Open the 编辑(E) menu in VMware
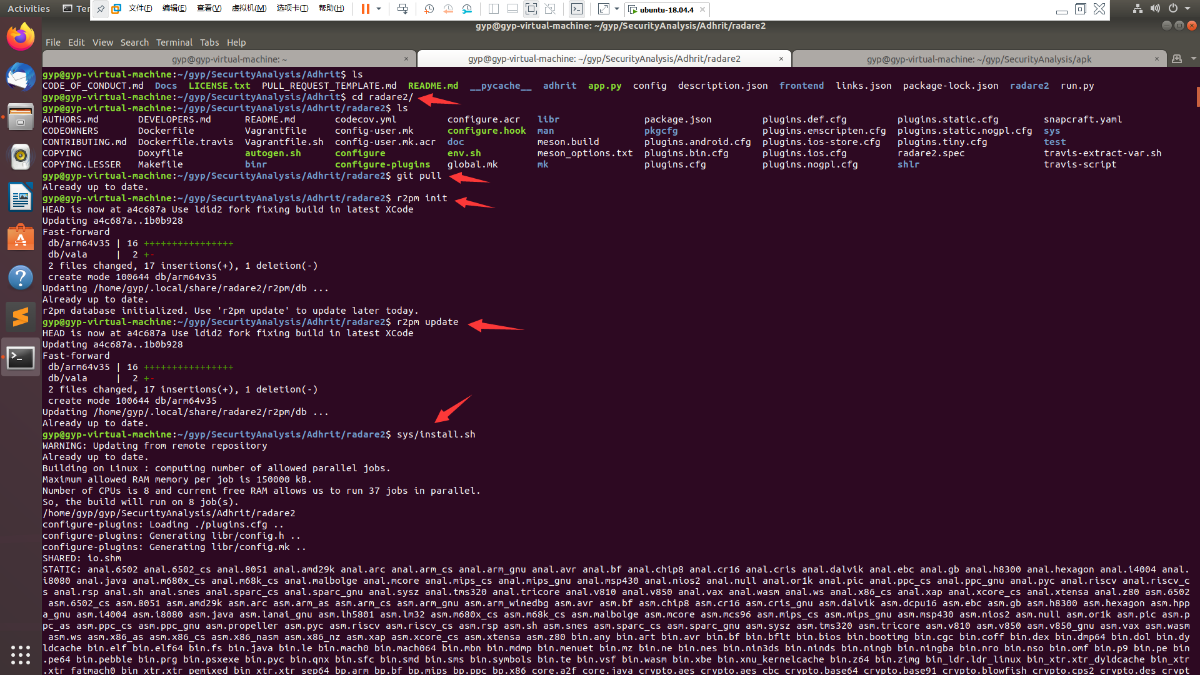The width and height of the screenshot is (1200, 675). pos(173,8)
